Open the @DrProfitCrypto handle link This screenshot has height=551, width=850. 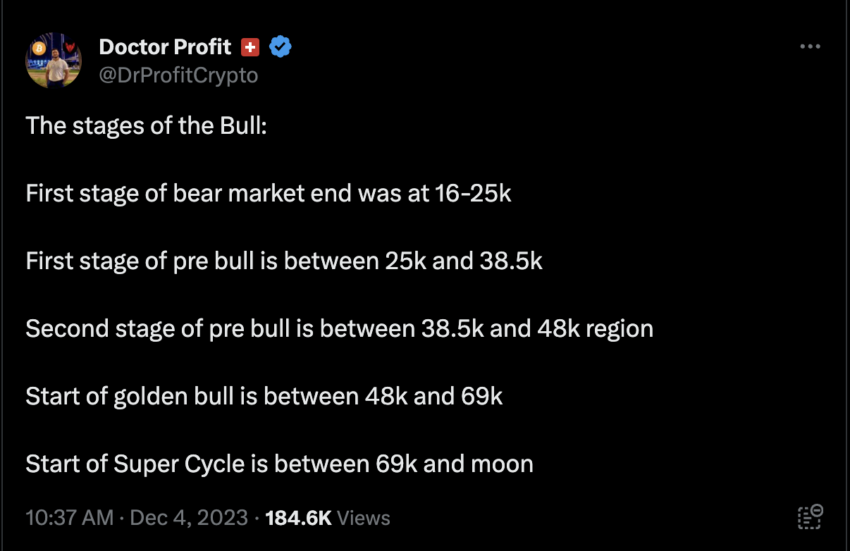pos(178,75)
